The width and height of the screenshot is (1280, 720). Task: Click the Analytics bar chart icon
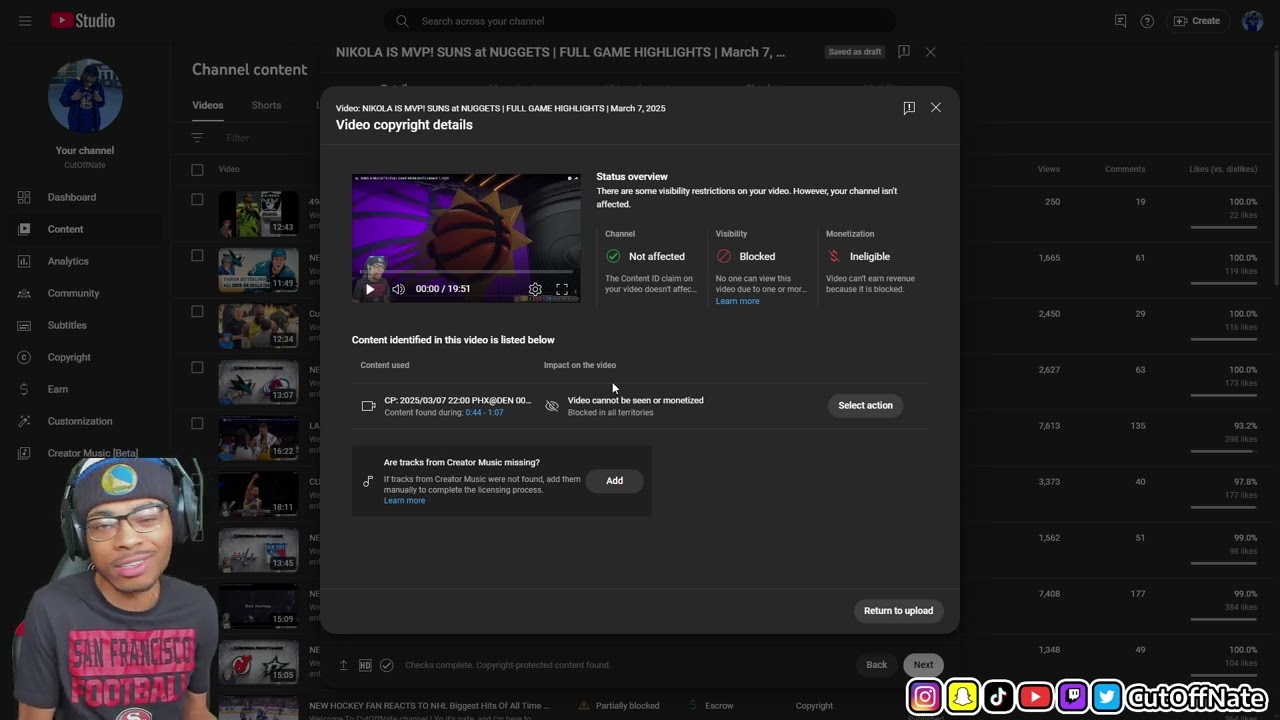point(25,261)
